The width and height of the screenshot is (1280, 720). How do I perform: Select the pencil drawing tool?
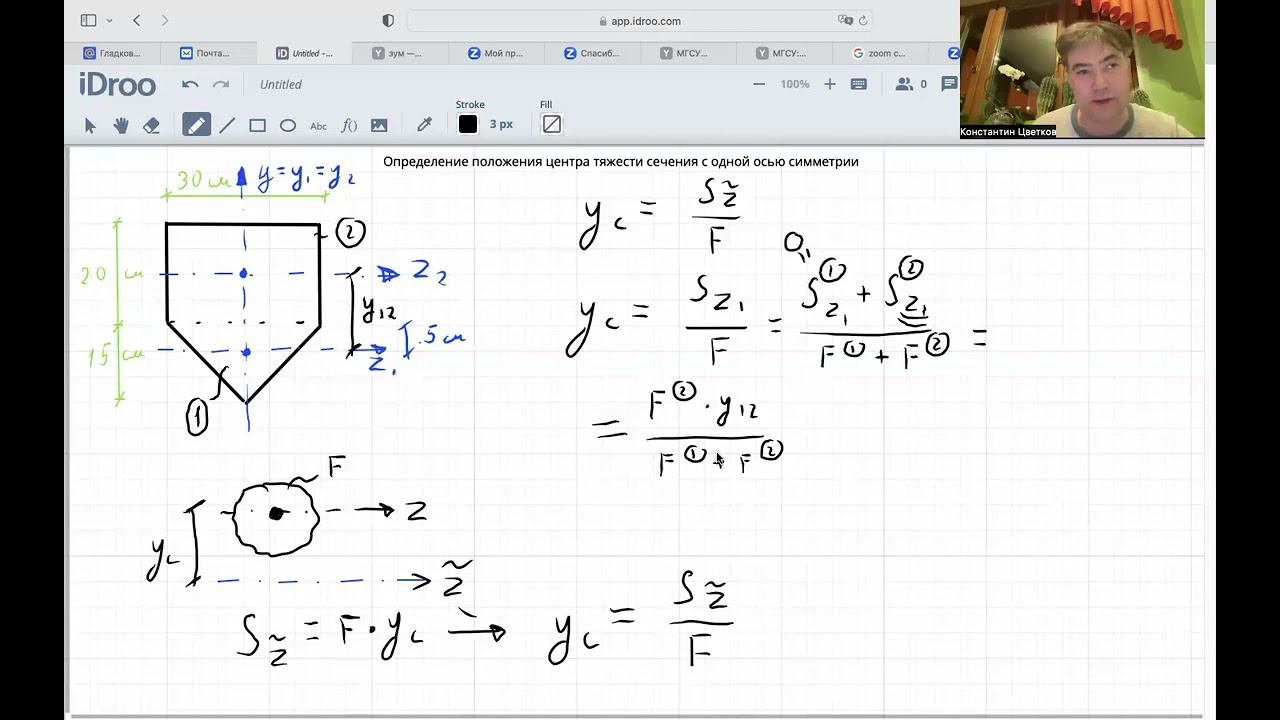point(196,125)
